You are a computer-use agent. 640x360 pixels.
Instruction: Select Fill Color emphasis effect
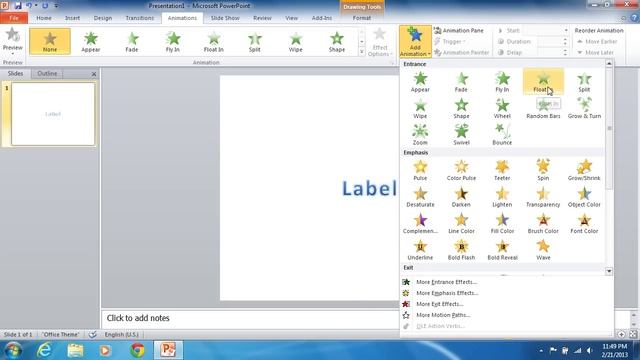(x=502, y=223)
